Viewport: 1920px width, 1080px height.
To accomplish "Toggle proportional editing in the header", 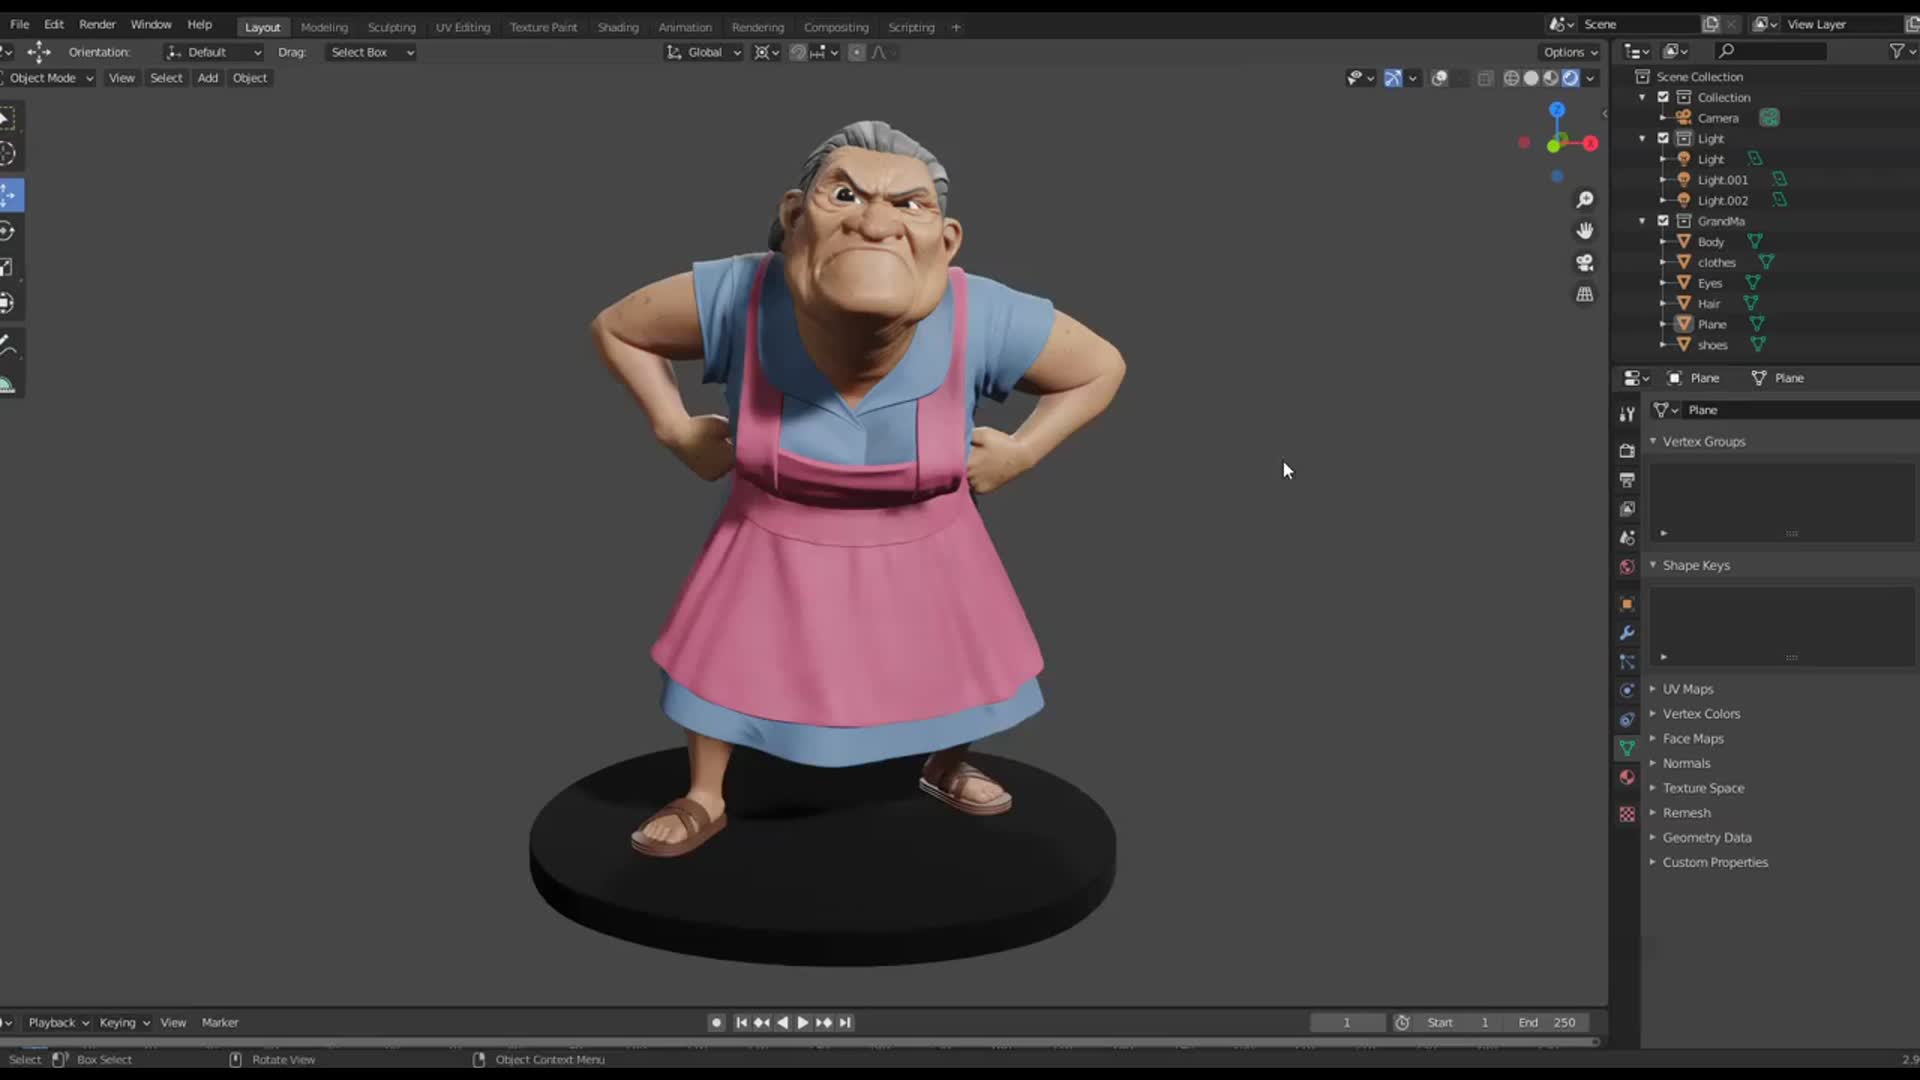I will 857,52.
